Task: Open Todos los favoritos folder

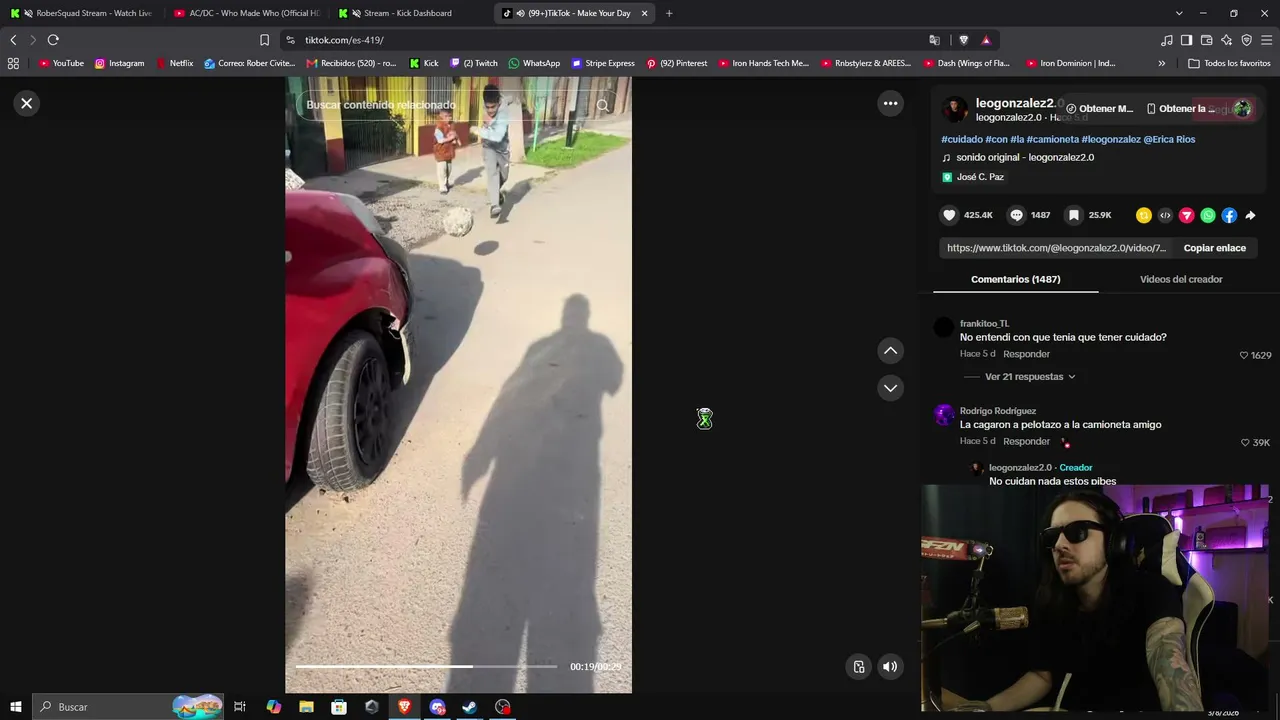Action: 1229,63
